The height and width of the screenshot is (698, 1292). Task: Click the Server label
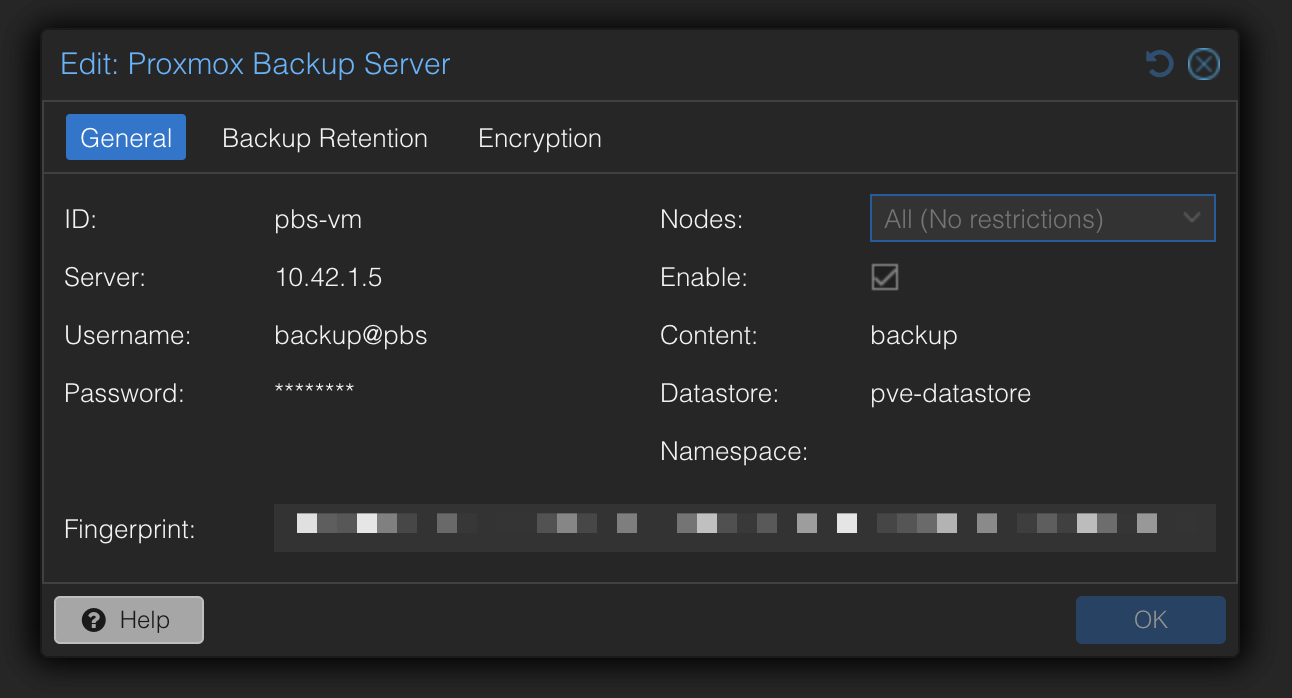point(105,277)
